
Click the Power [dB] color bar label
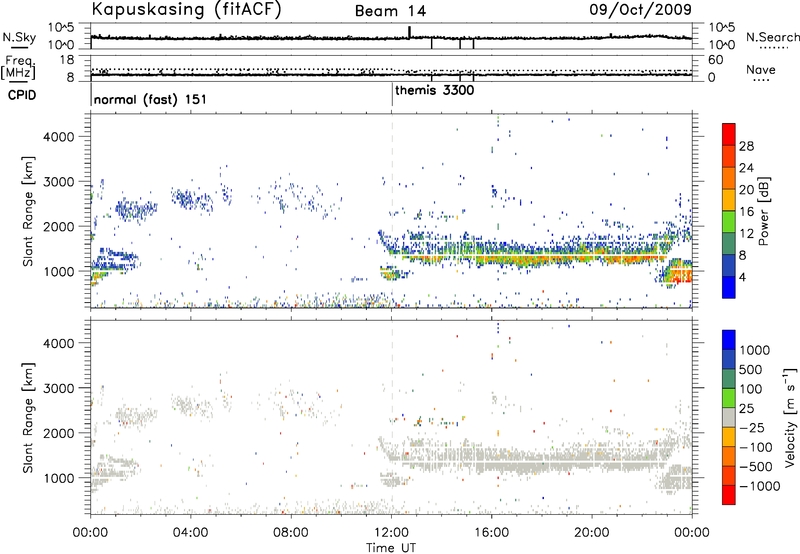tap(763, 211)
